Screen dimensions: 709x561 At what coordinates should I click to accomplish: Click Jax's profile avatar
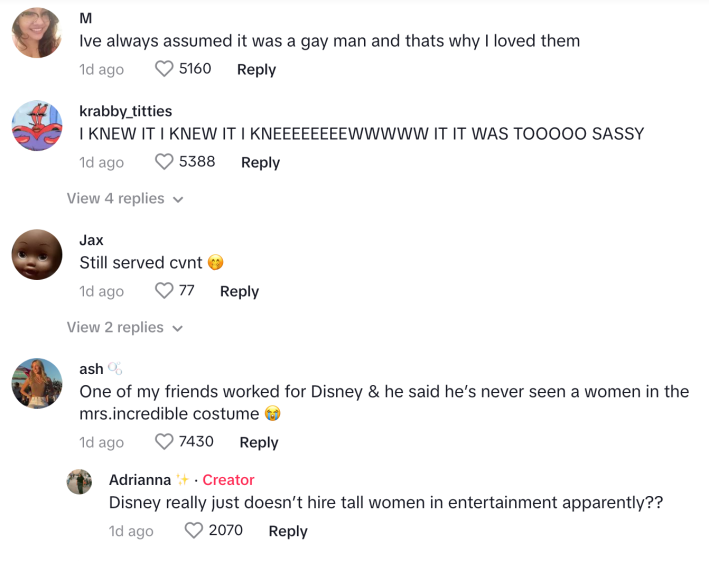[37, 255]
